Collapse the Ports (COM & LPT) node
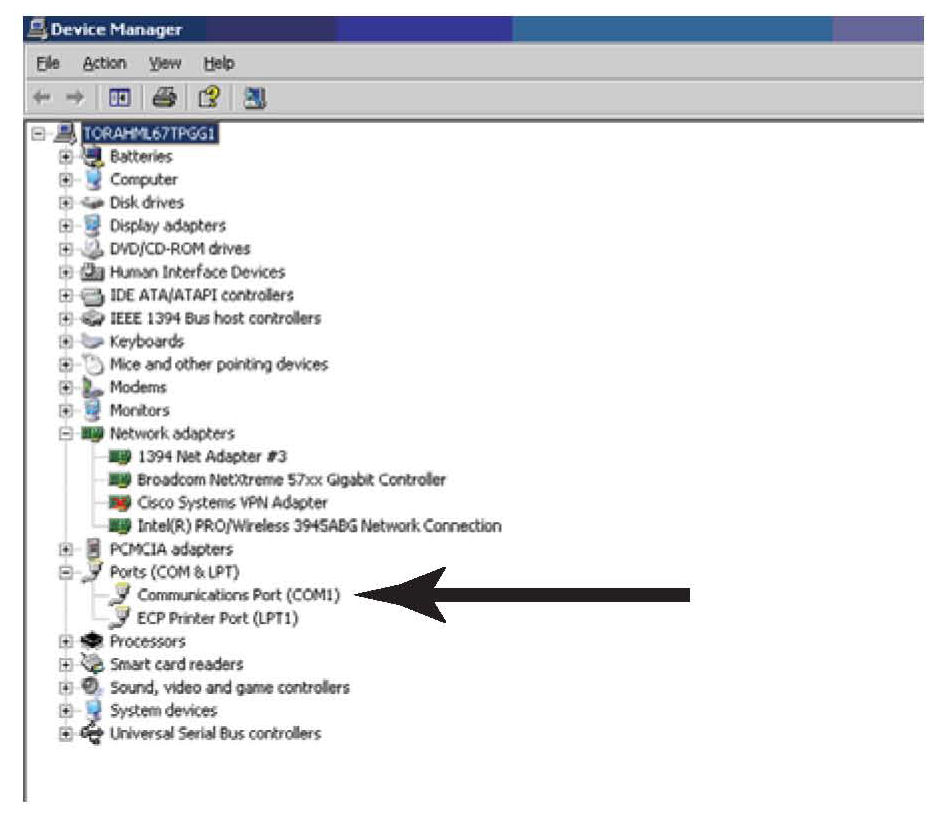Screen dimensions: 934x814 click(66, 573)
